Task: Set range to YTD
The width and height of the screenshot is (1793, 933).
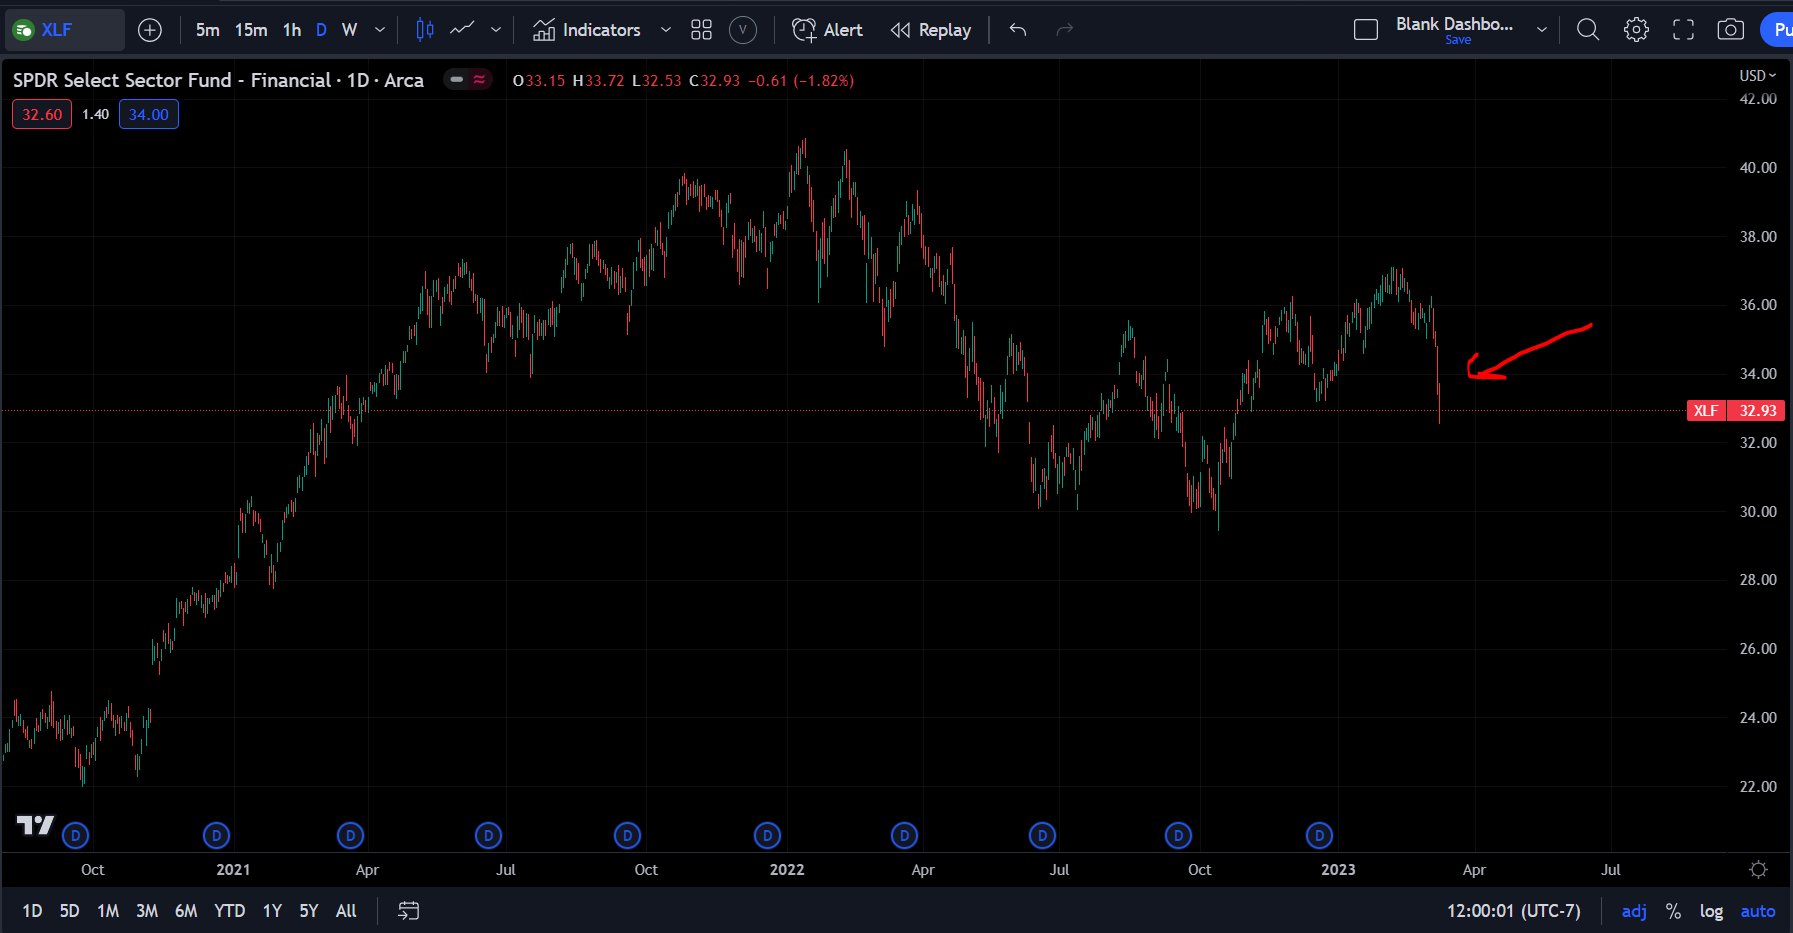Action: click(x=230, y=911)
